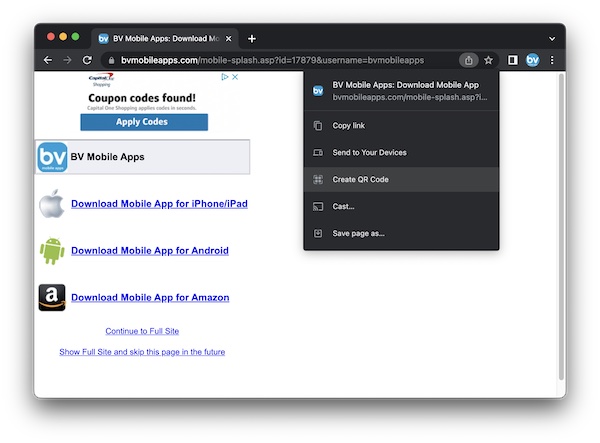
Task: Select Cast... from share menu
Action: pyautogui.click(x=401, y=206)
